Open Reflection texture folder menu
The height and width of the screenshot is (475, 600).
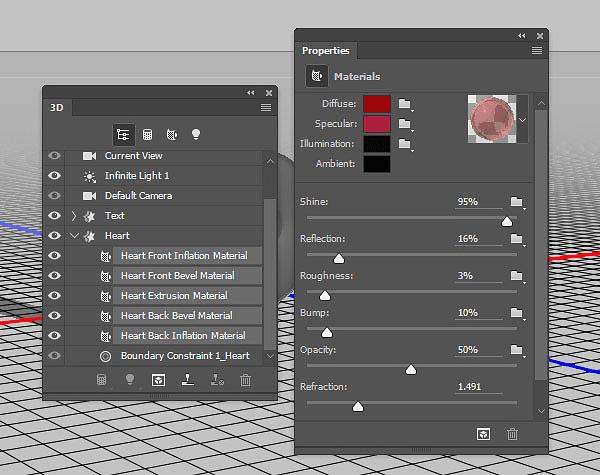[x=517, y=239]
